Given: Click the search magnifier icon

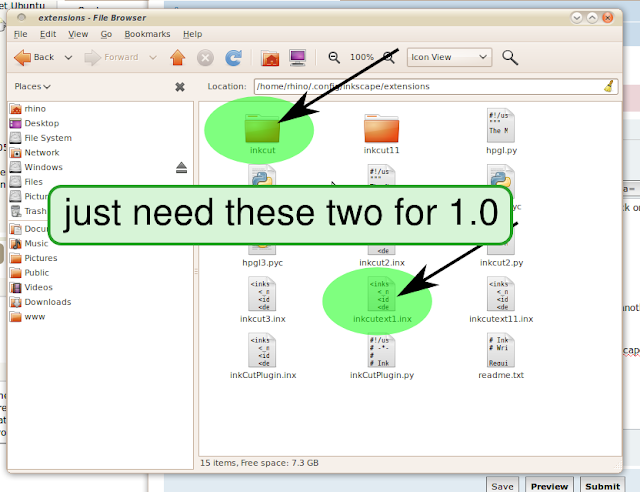Looking at the screenshot, I should [x=510, y=58].
